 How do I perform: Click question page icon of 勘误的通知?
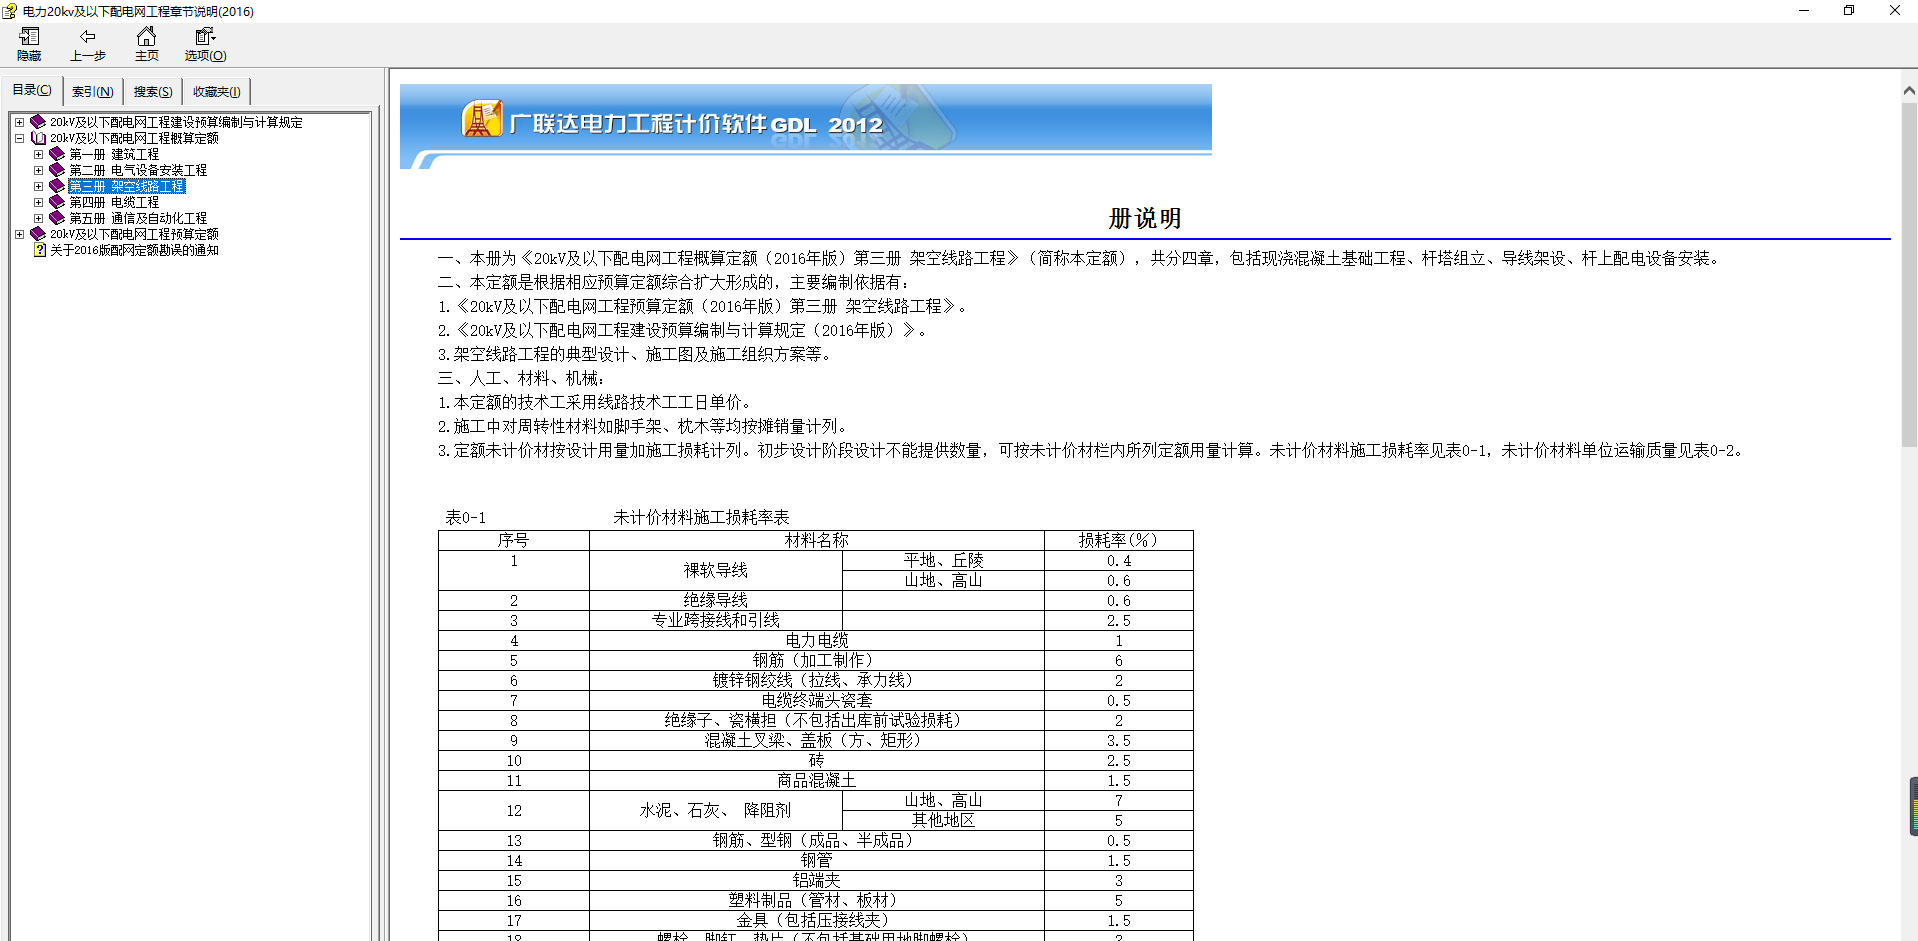pyautogui.click(x=40, y=250)
